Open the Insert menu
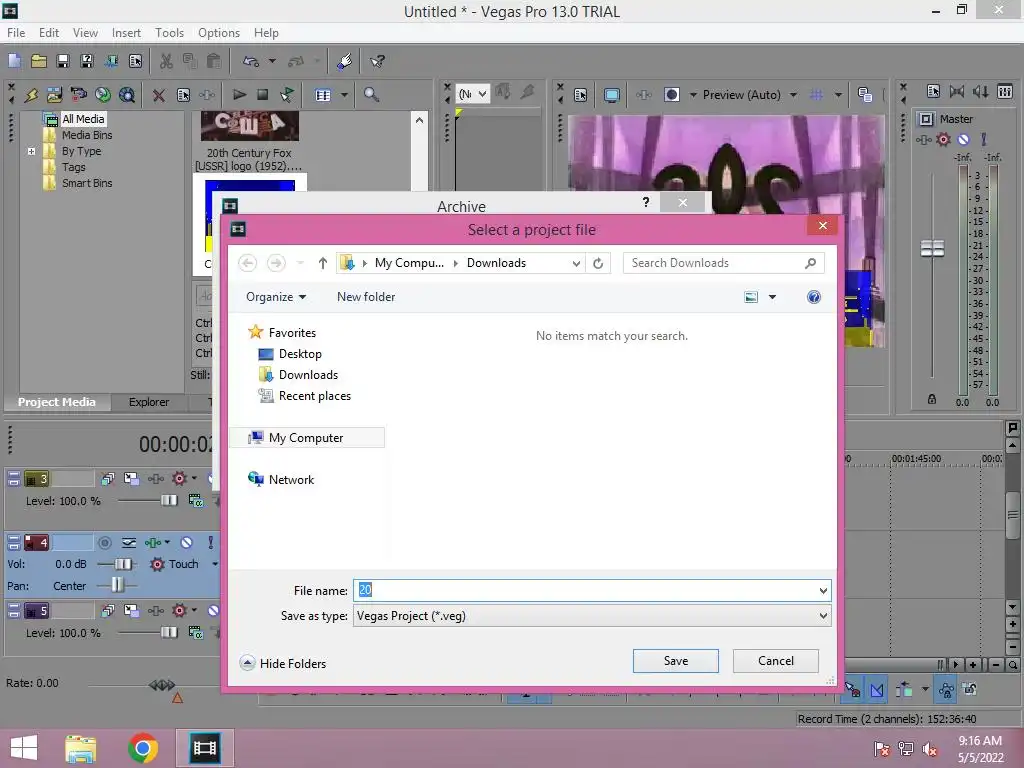1024x768 pixels. (x=126, y=33)
